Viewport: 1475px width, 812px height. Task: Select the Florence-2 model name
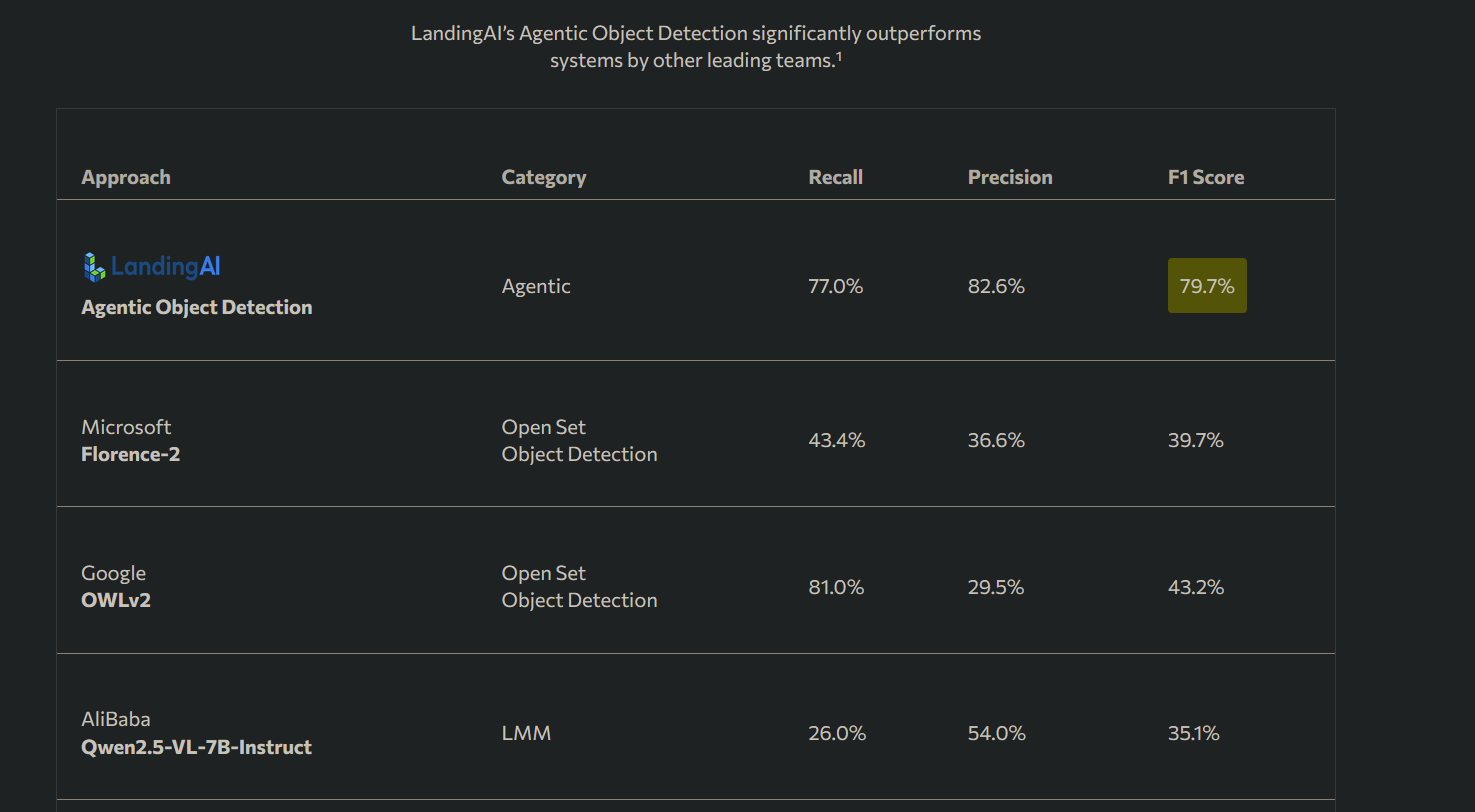[131, 454]
